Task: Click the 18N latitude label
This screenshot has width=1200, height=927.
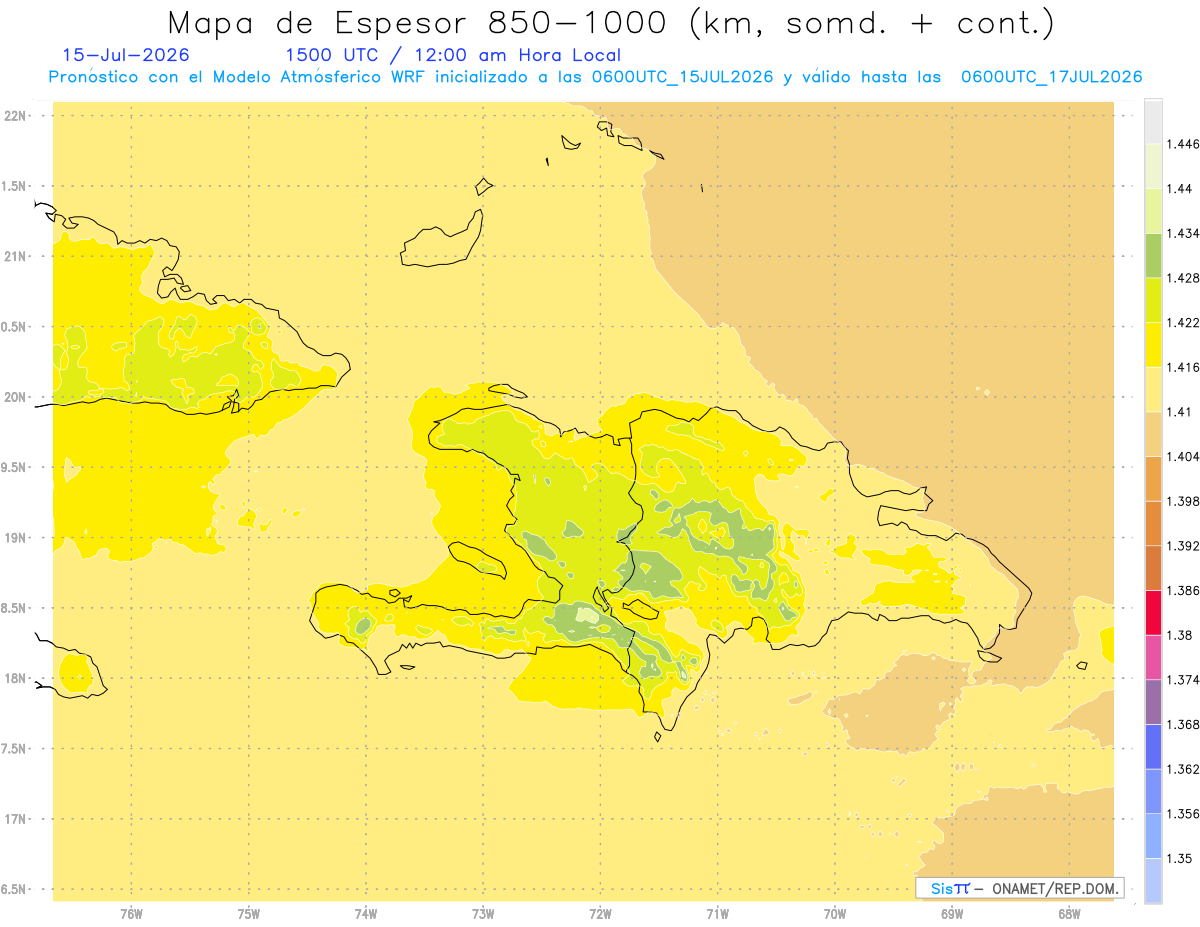Action: [14, 678]
